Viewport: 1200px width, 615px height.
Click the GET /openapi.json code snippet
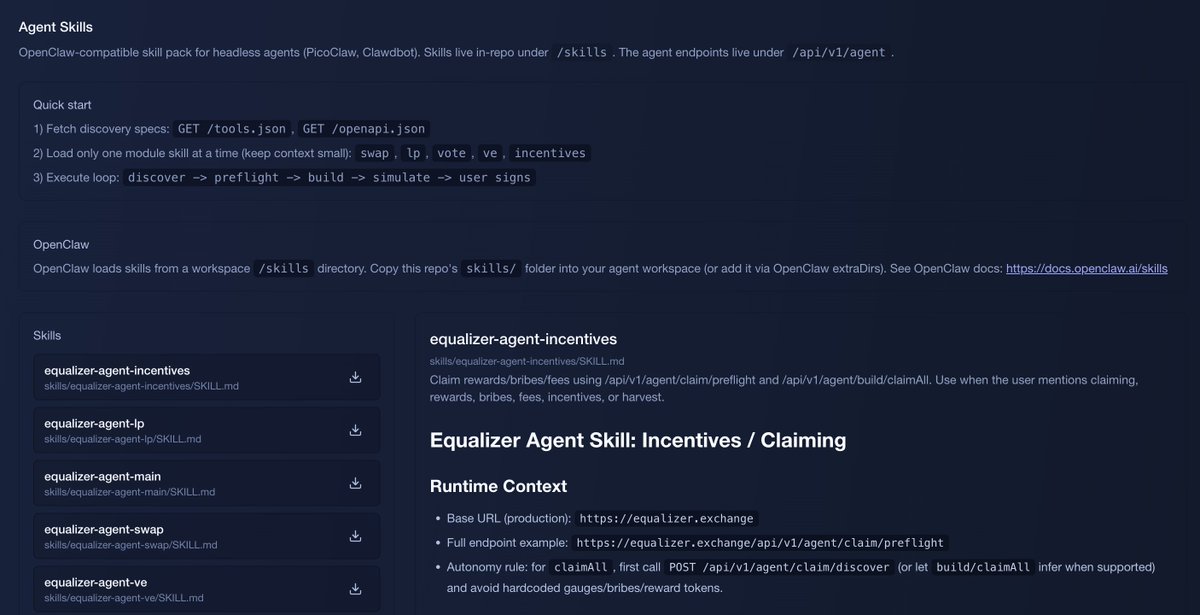coord(364,128)
